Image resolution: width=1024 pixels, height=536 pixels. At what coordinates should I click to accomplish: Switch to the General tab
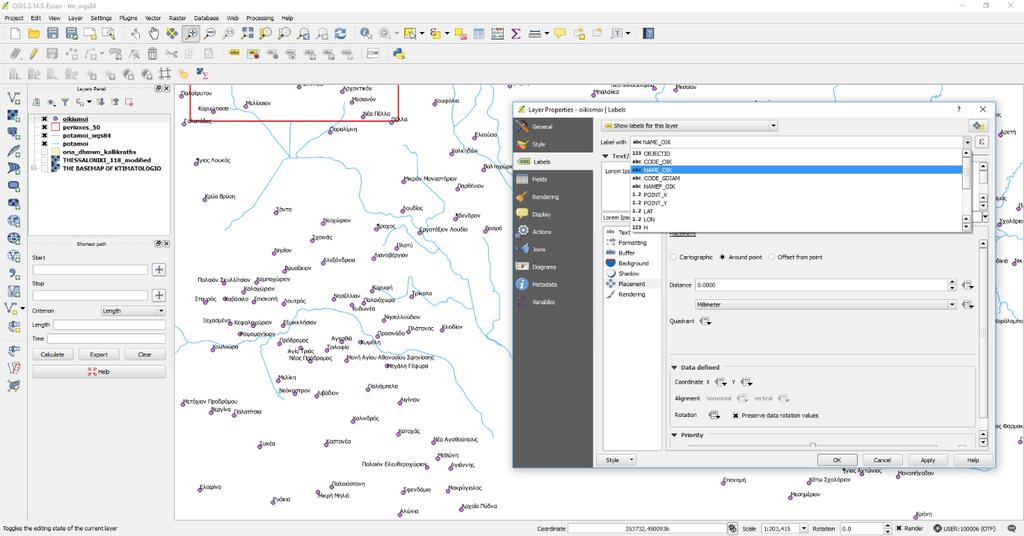(554, 127)
